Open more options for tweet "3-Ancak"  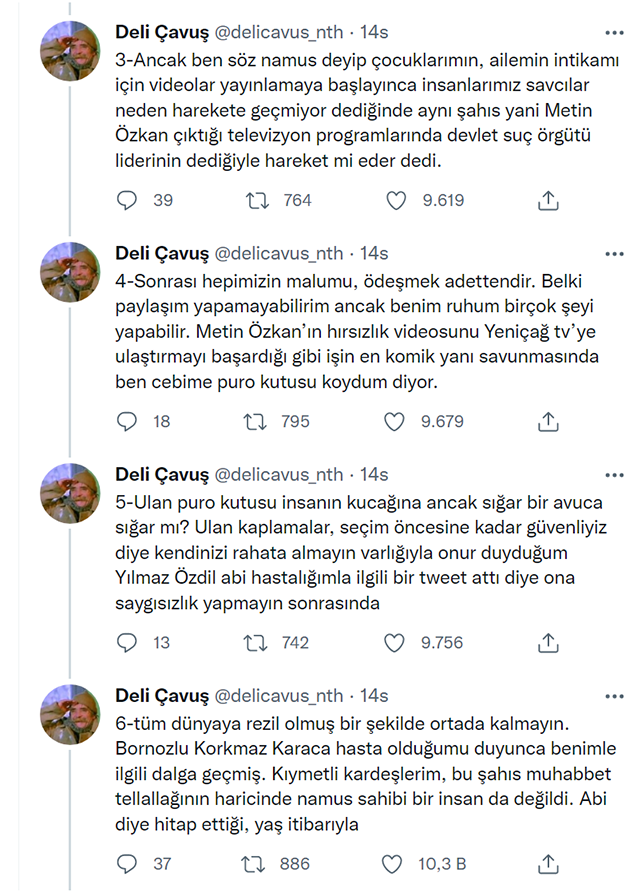pos(612,32)
